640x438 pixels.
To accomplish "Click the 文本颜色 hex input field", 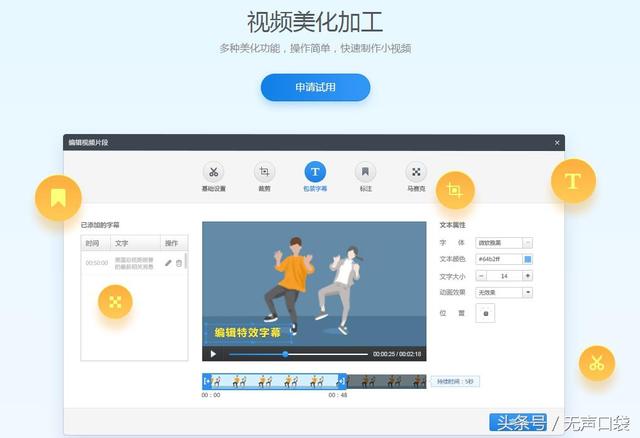I will (x=498, y=259).
